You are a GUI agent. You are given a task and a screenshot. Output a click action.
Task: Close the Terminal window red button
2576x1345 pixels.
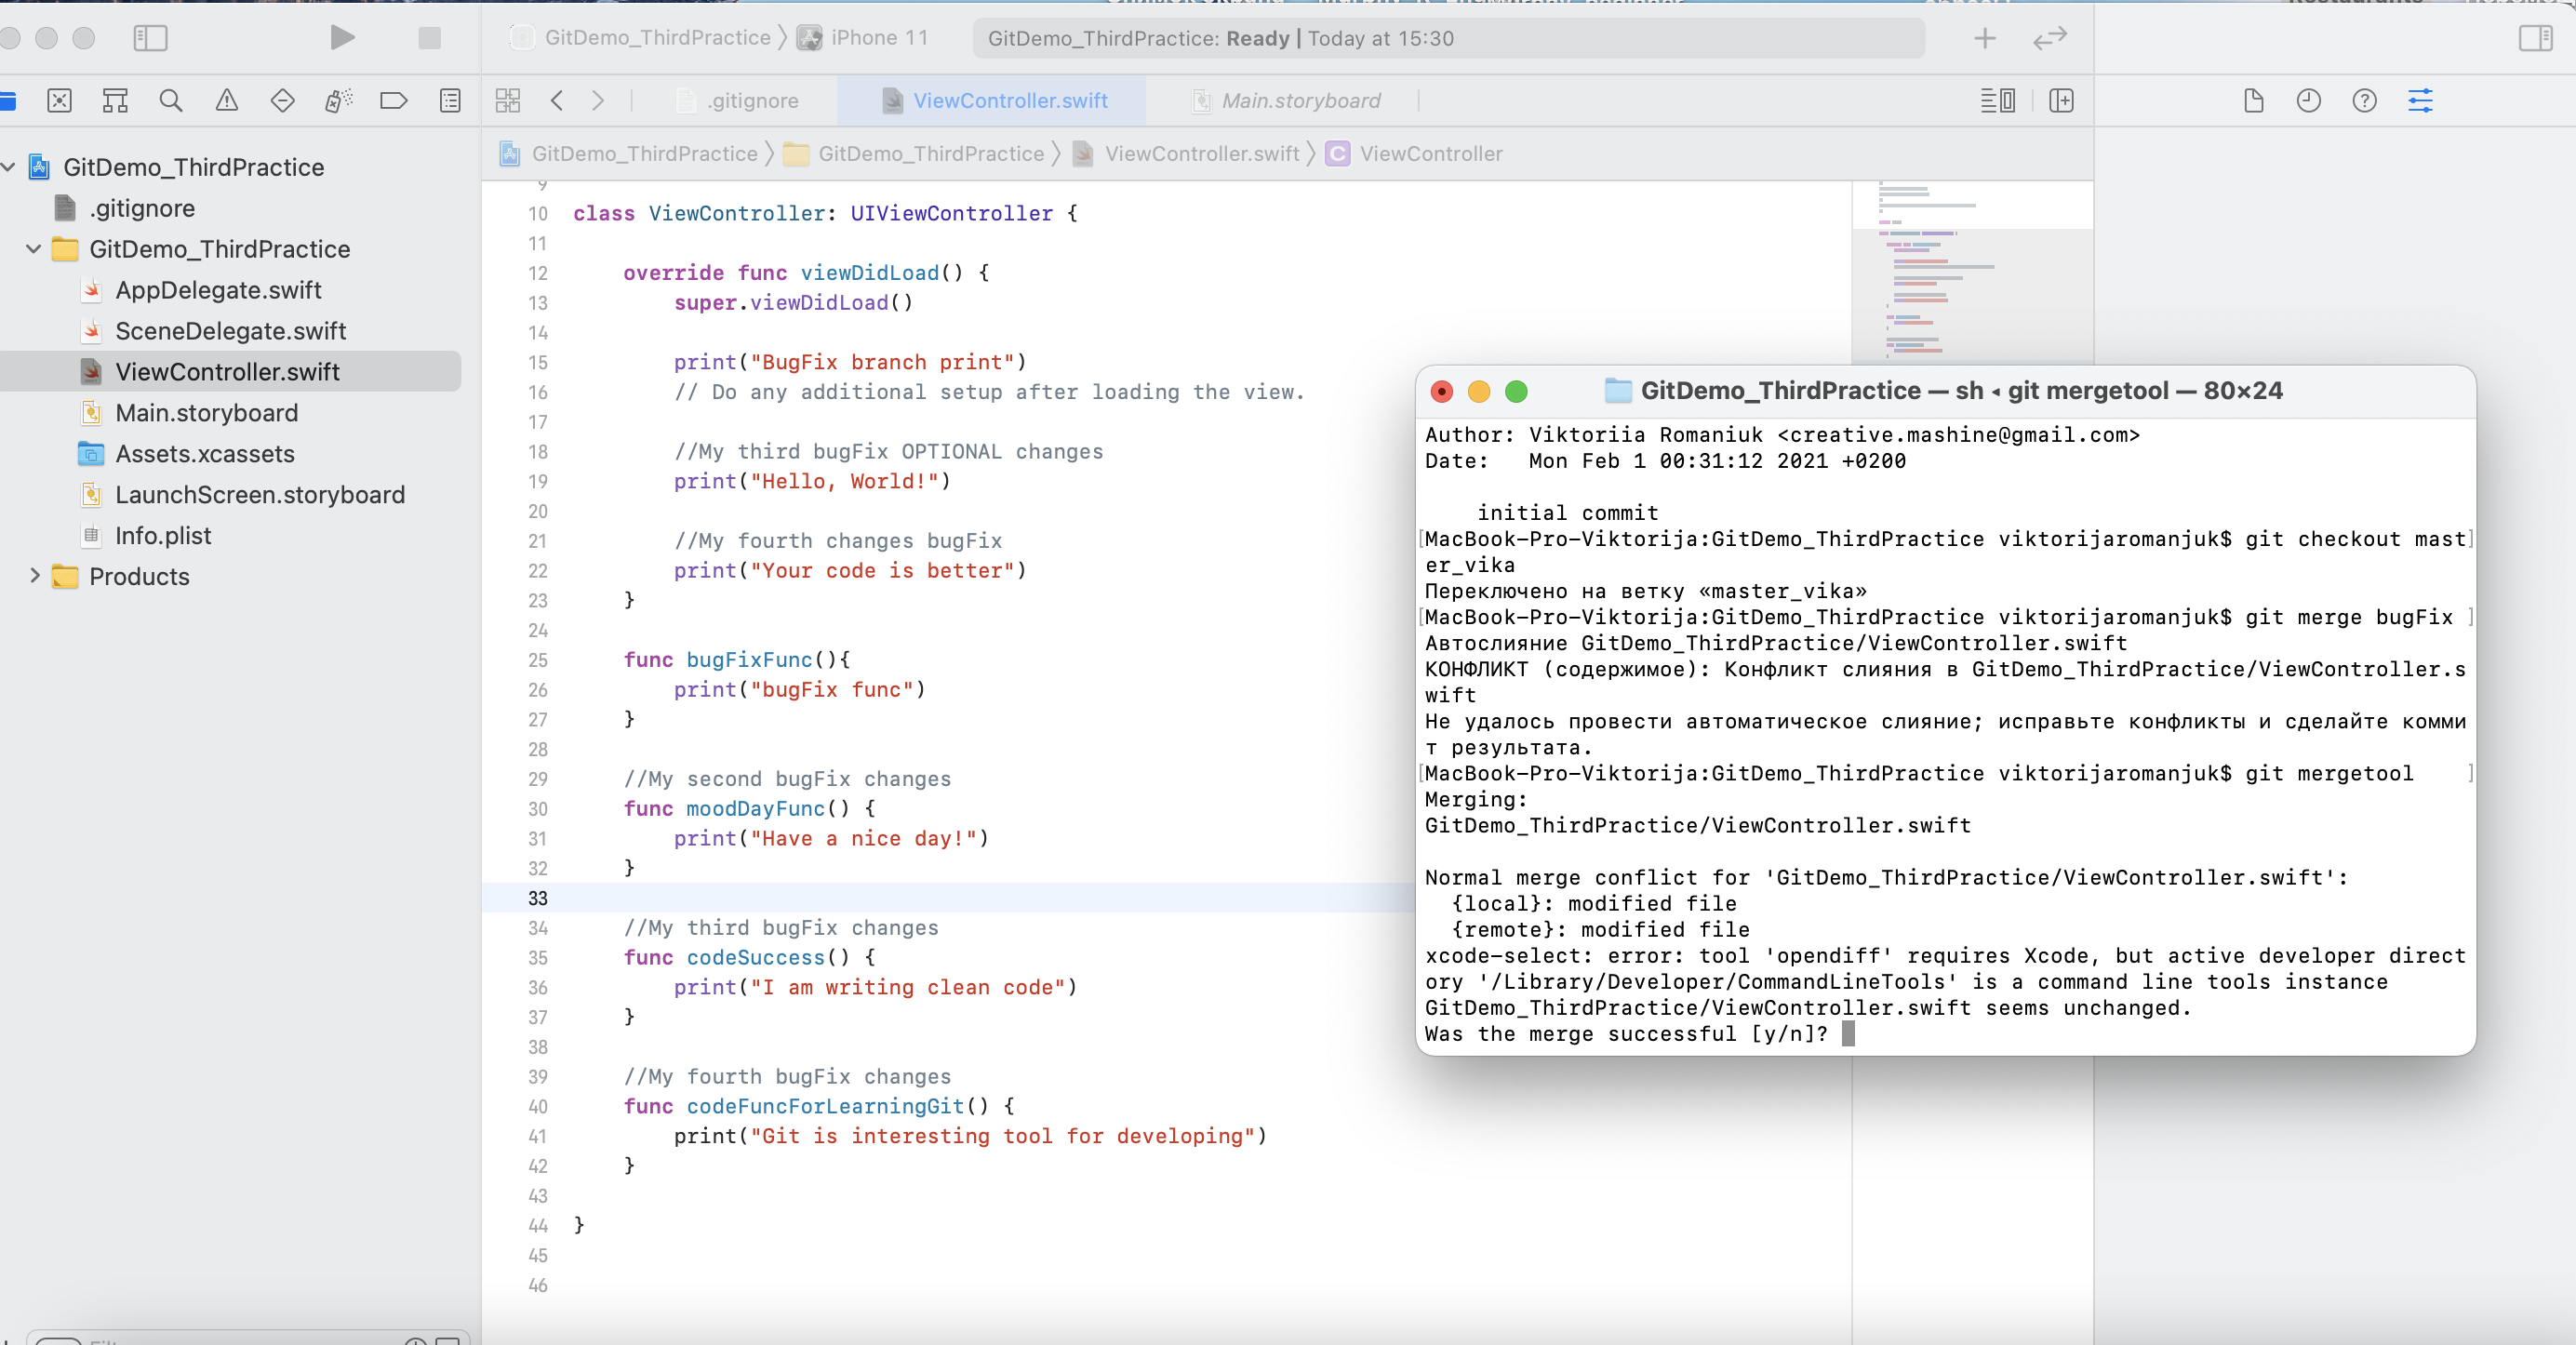pyautogui.click(x=1441, y=391)
